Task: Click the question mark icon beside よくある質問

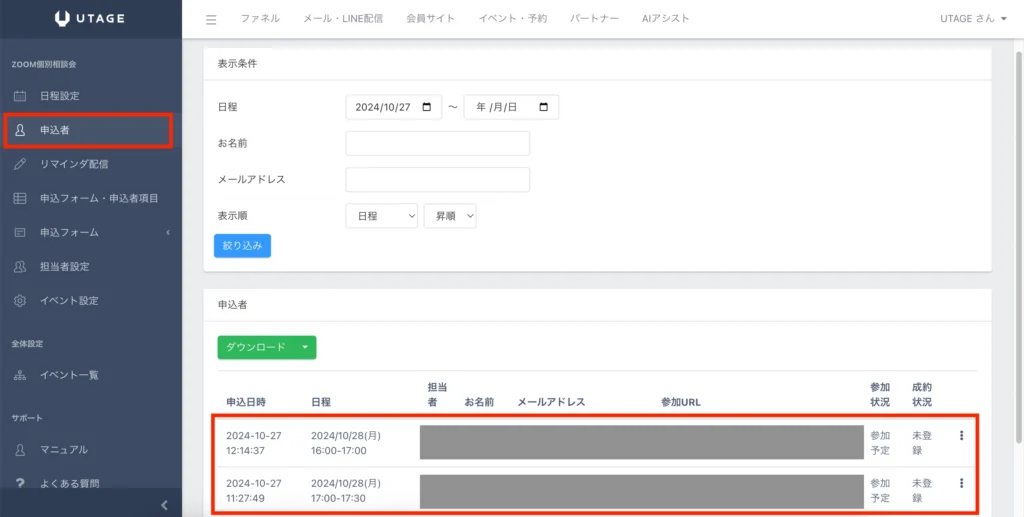Action: 20,484
